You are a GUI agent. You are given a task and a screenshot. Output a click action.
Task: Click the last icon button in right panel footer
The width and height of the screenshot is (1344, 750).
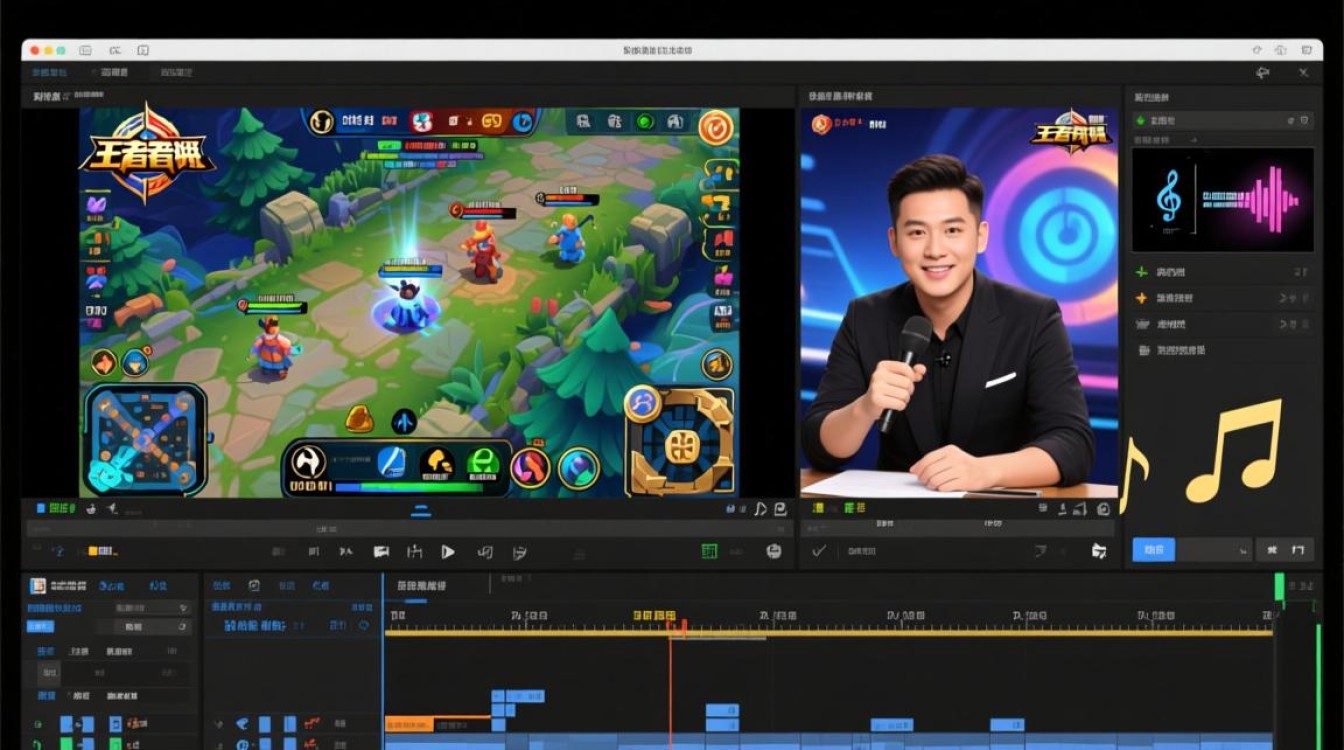tap(1299, 549)
